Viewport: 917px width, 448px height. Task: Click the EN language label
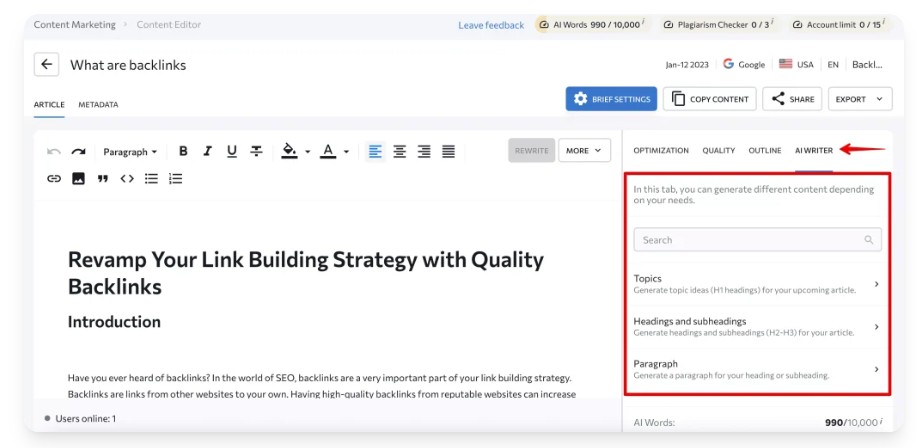pyautogui.click(x=833, y=64)
